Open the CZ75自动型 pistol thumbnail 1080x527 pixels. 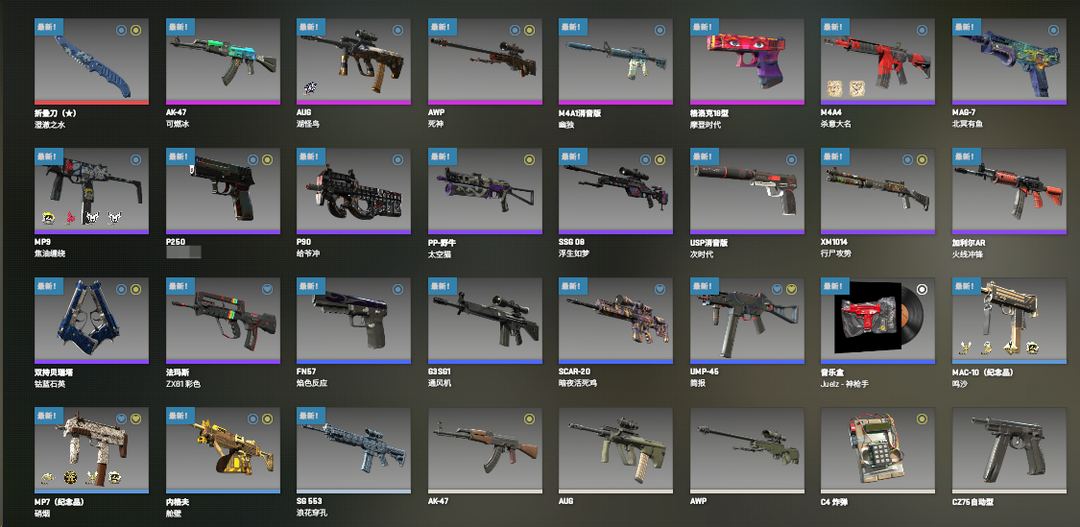[x=1009, y=449]
